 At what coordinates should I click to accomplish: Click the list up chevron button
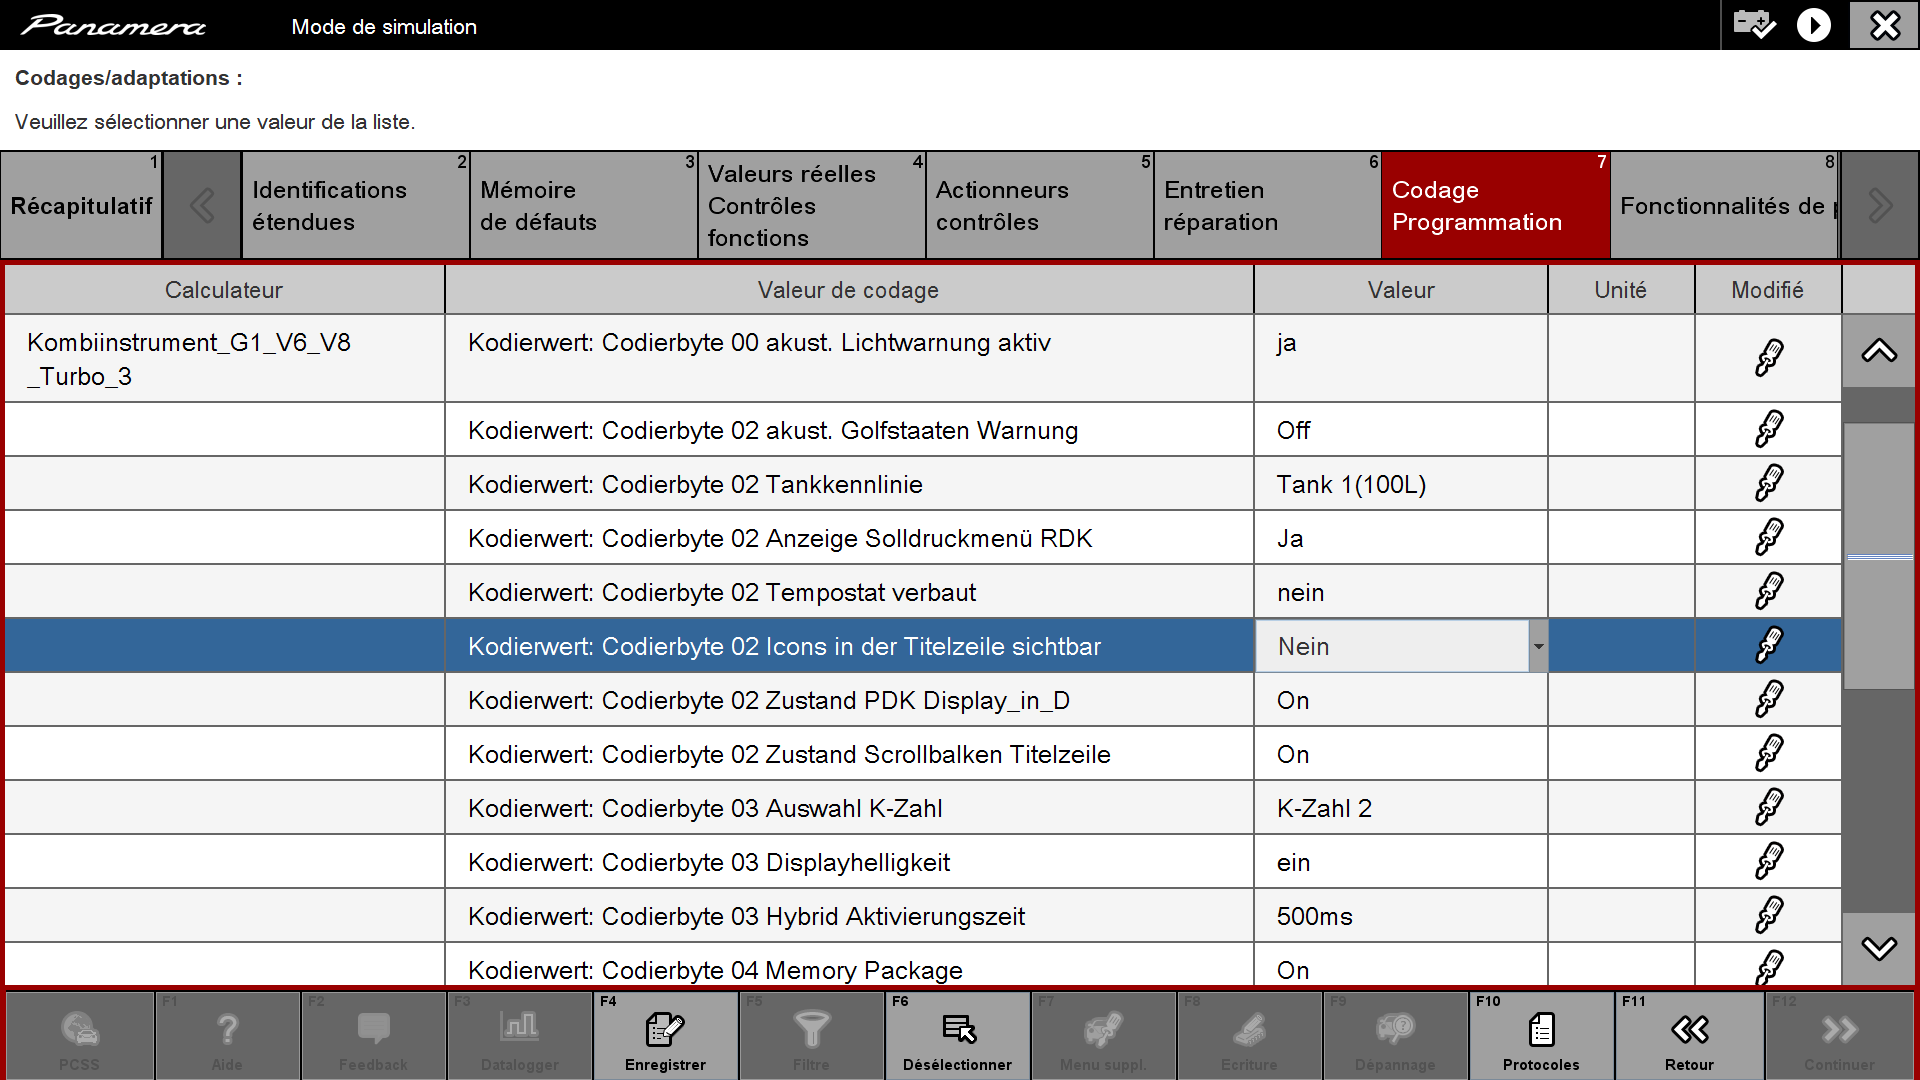coord(1879,351)
